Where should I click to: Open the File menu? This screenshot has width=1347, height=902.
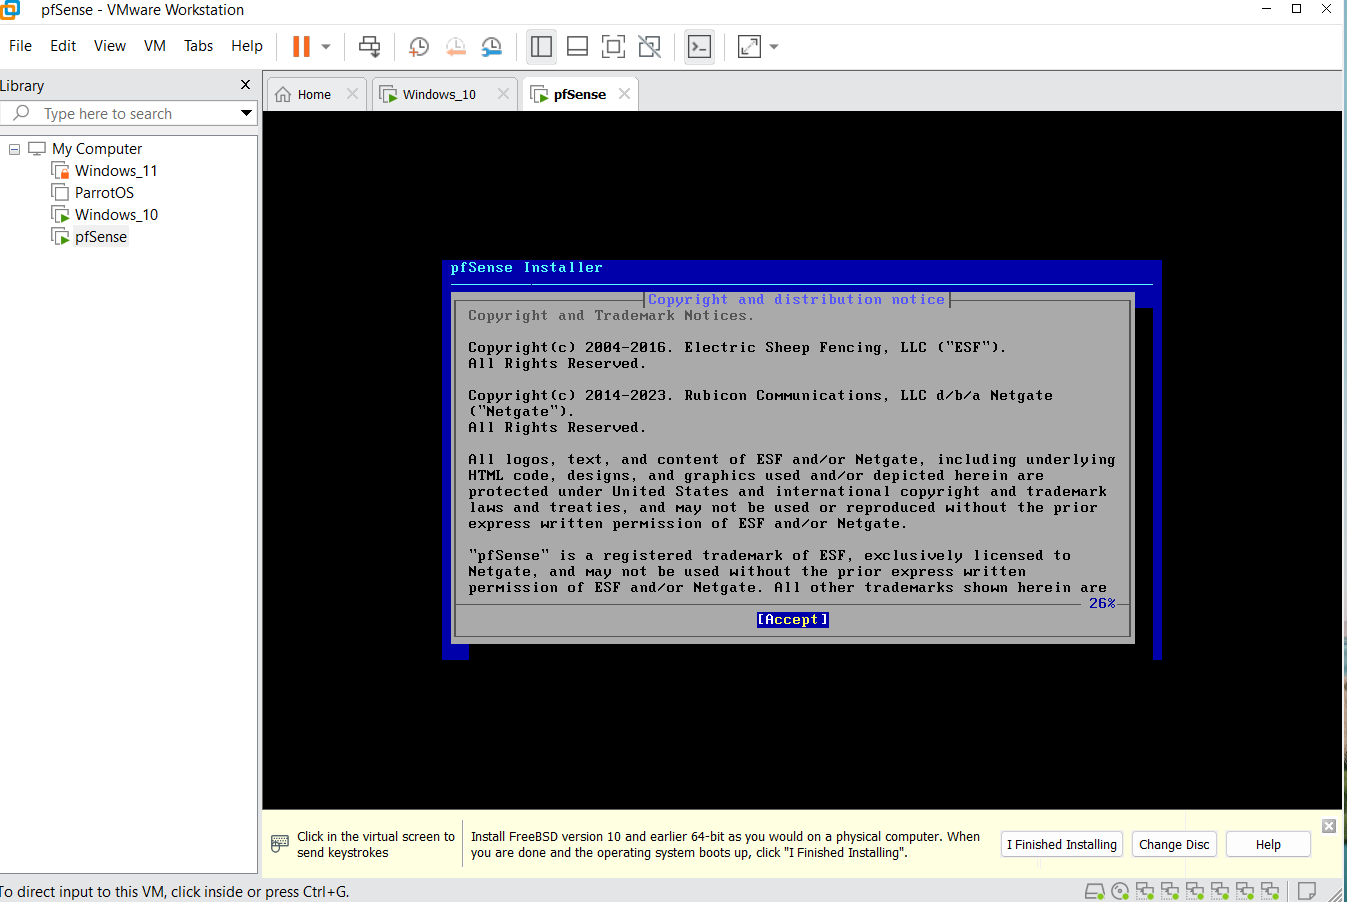20,46
